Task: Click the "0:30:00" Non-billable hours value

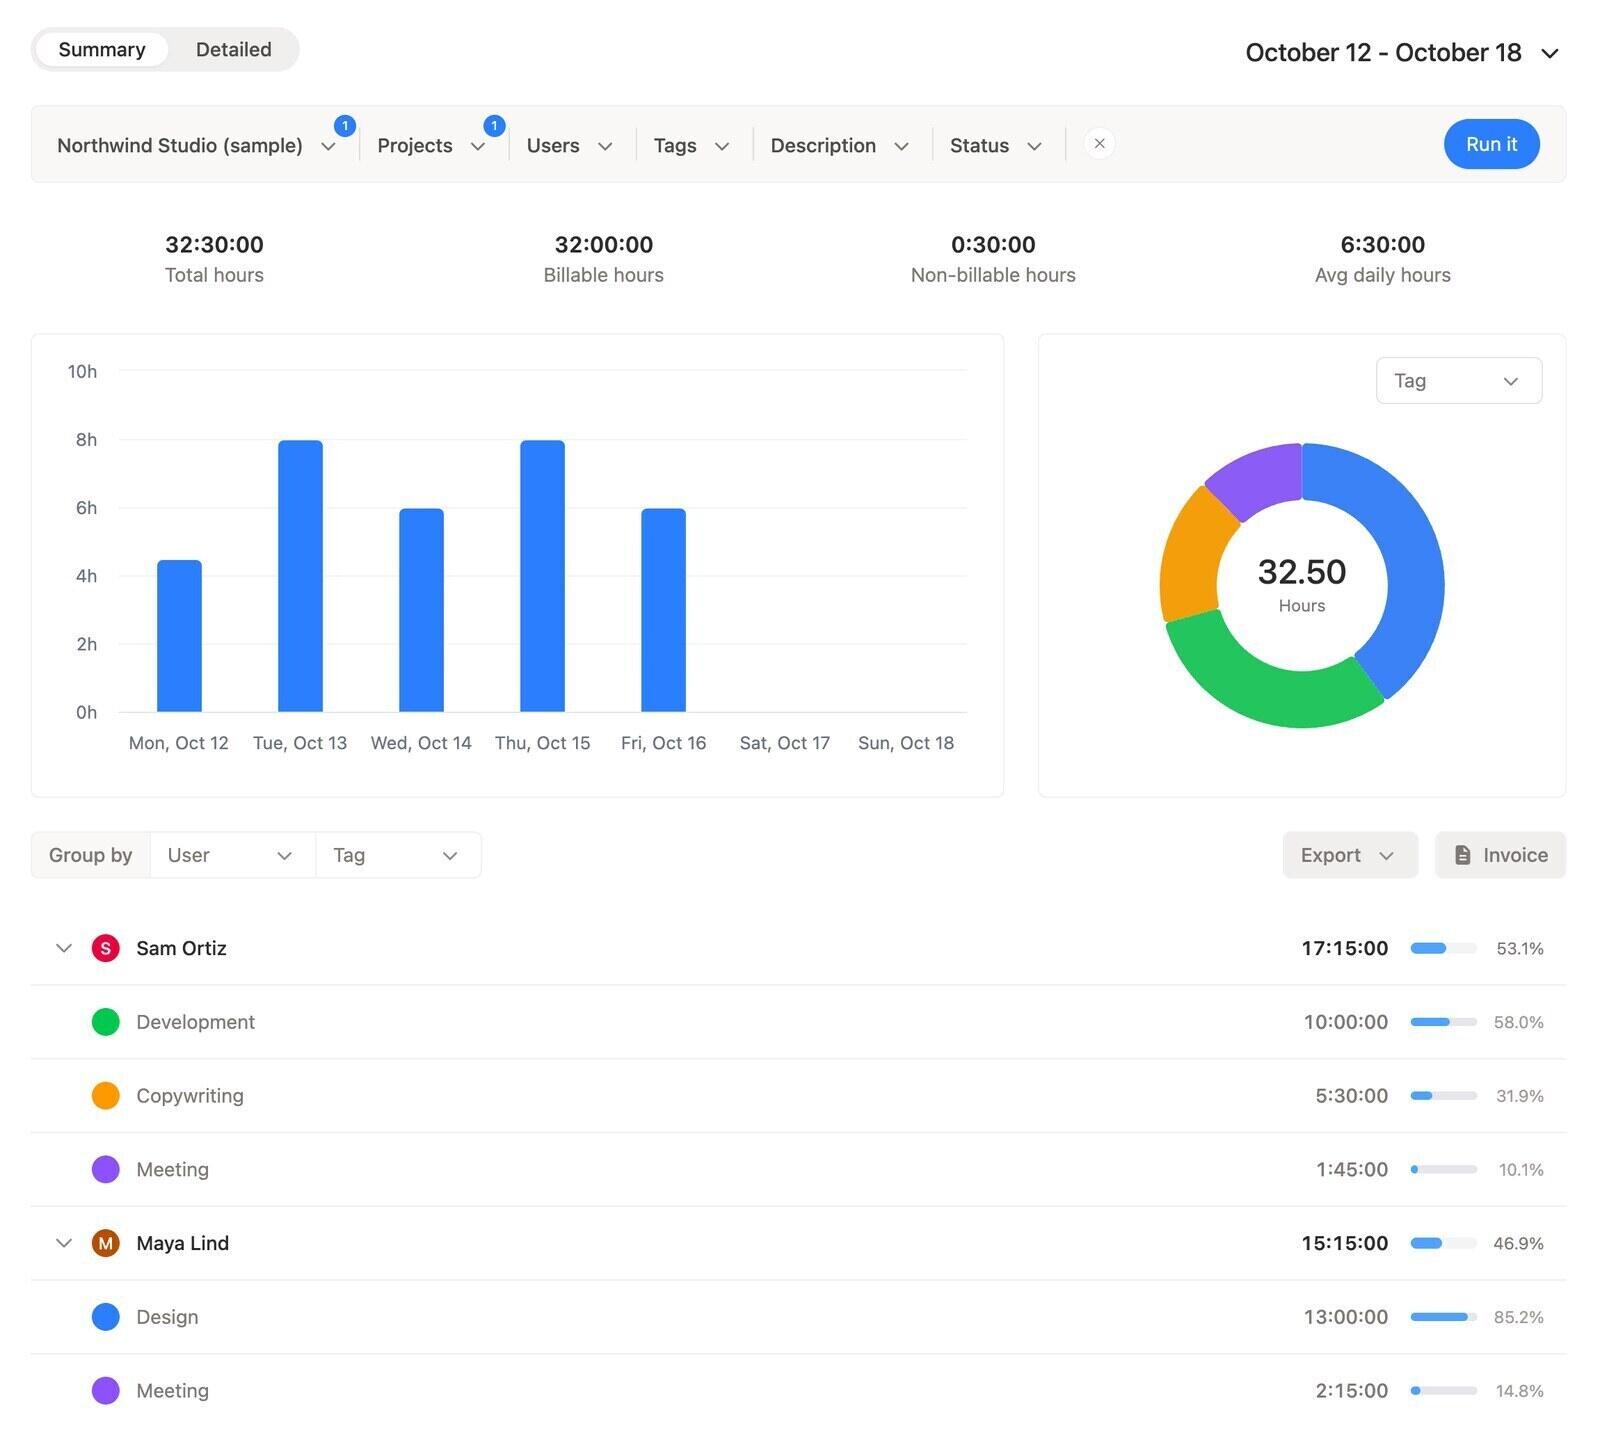Action: click(x=993, y=245)
